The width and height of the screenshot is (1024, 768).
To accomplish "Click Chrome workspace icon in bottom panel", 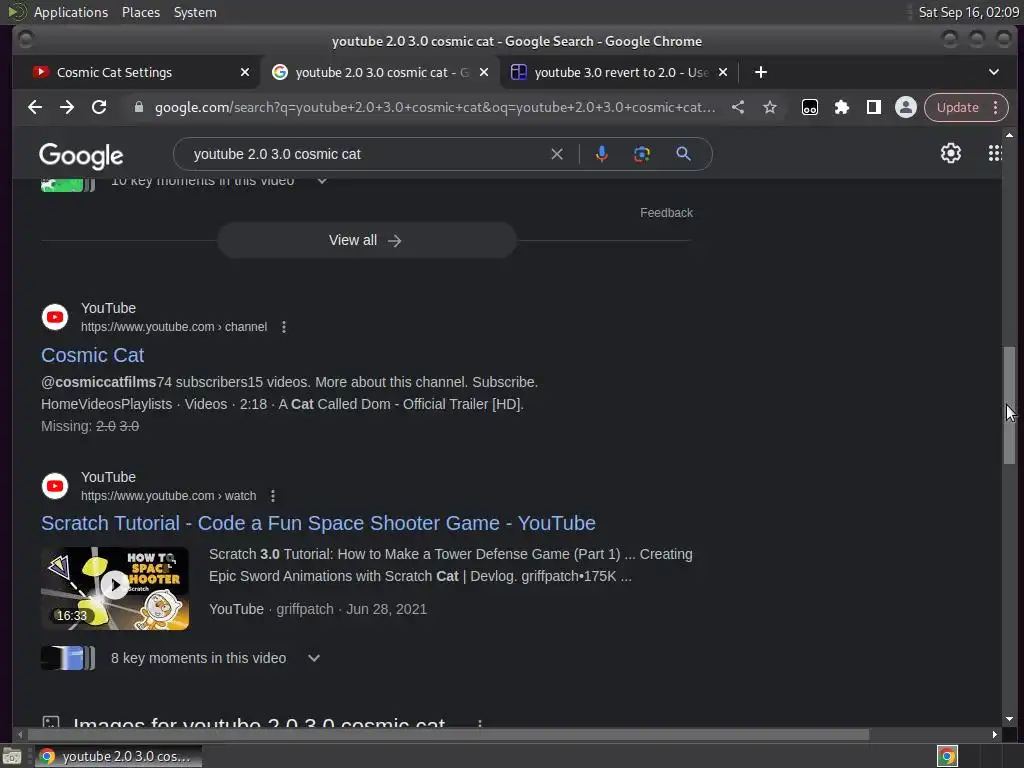I will 947,756.
